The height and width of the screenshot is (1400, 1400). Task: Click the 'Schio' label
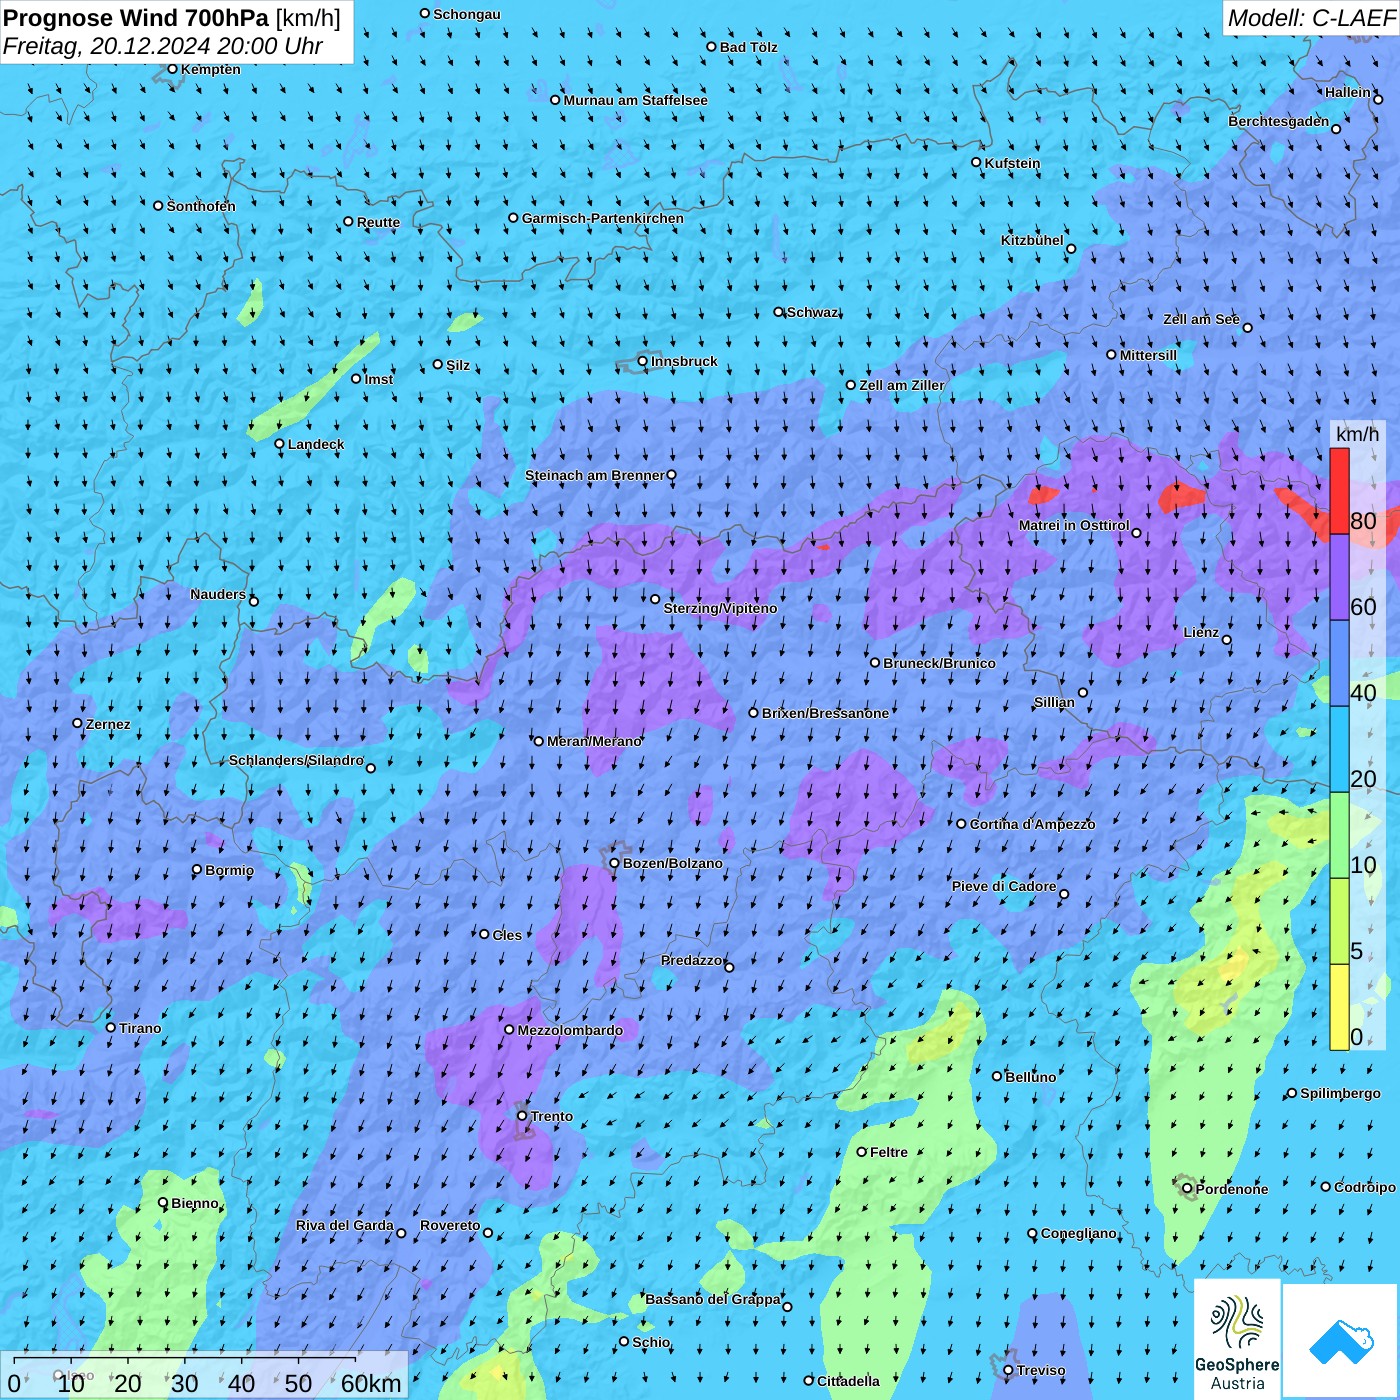[651, 1342]
